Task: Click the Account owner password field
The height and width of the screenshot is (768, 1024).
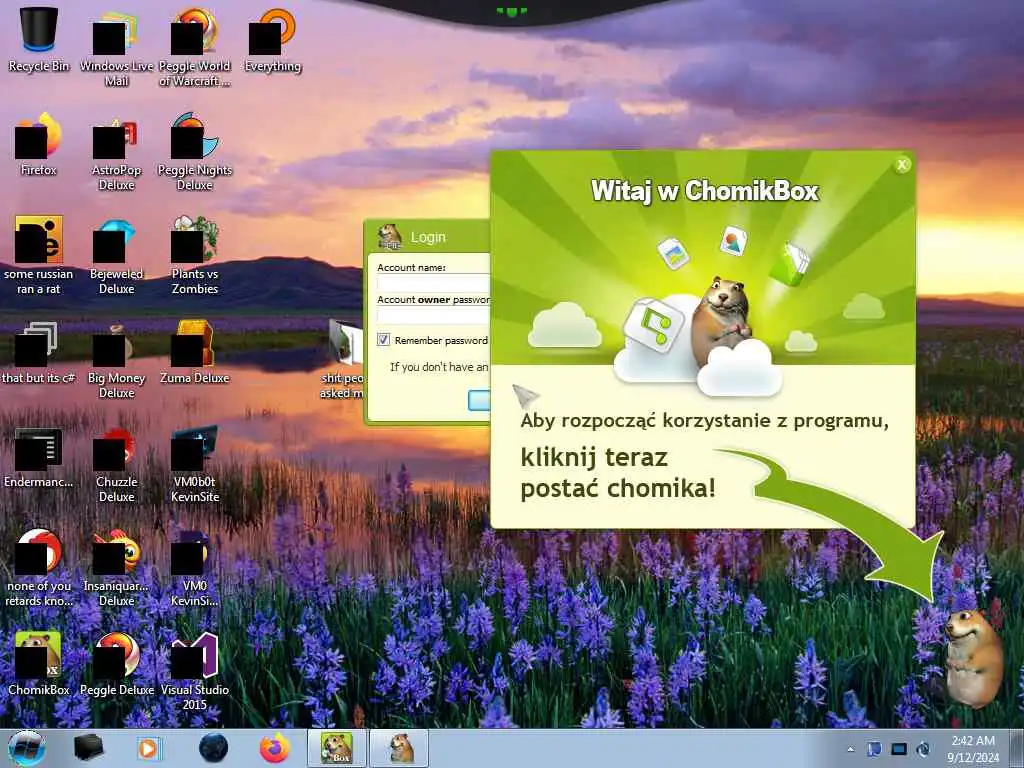Action: pos(433,315)
